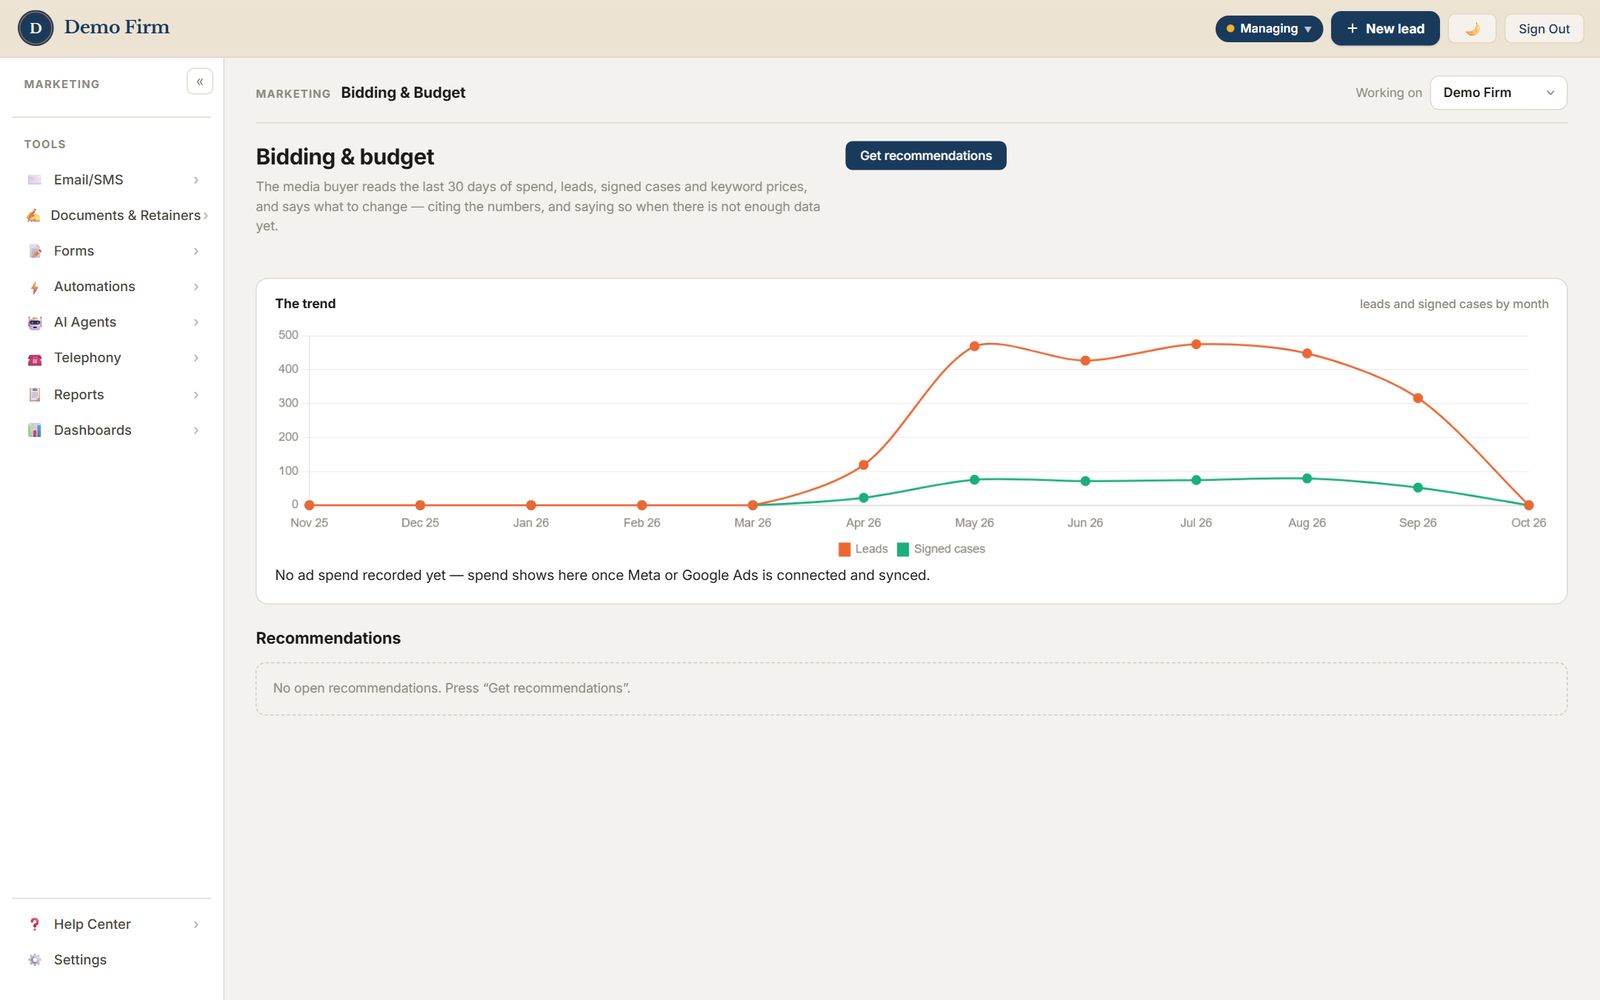The height and width of the screenshot is (1000, 1600).
Task: Toggle the Signed cases legend swatch
Action: coord(903,549)
